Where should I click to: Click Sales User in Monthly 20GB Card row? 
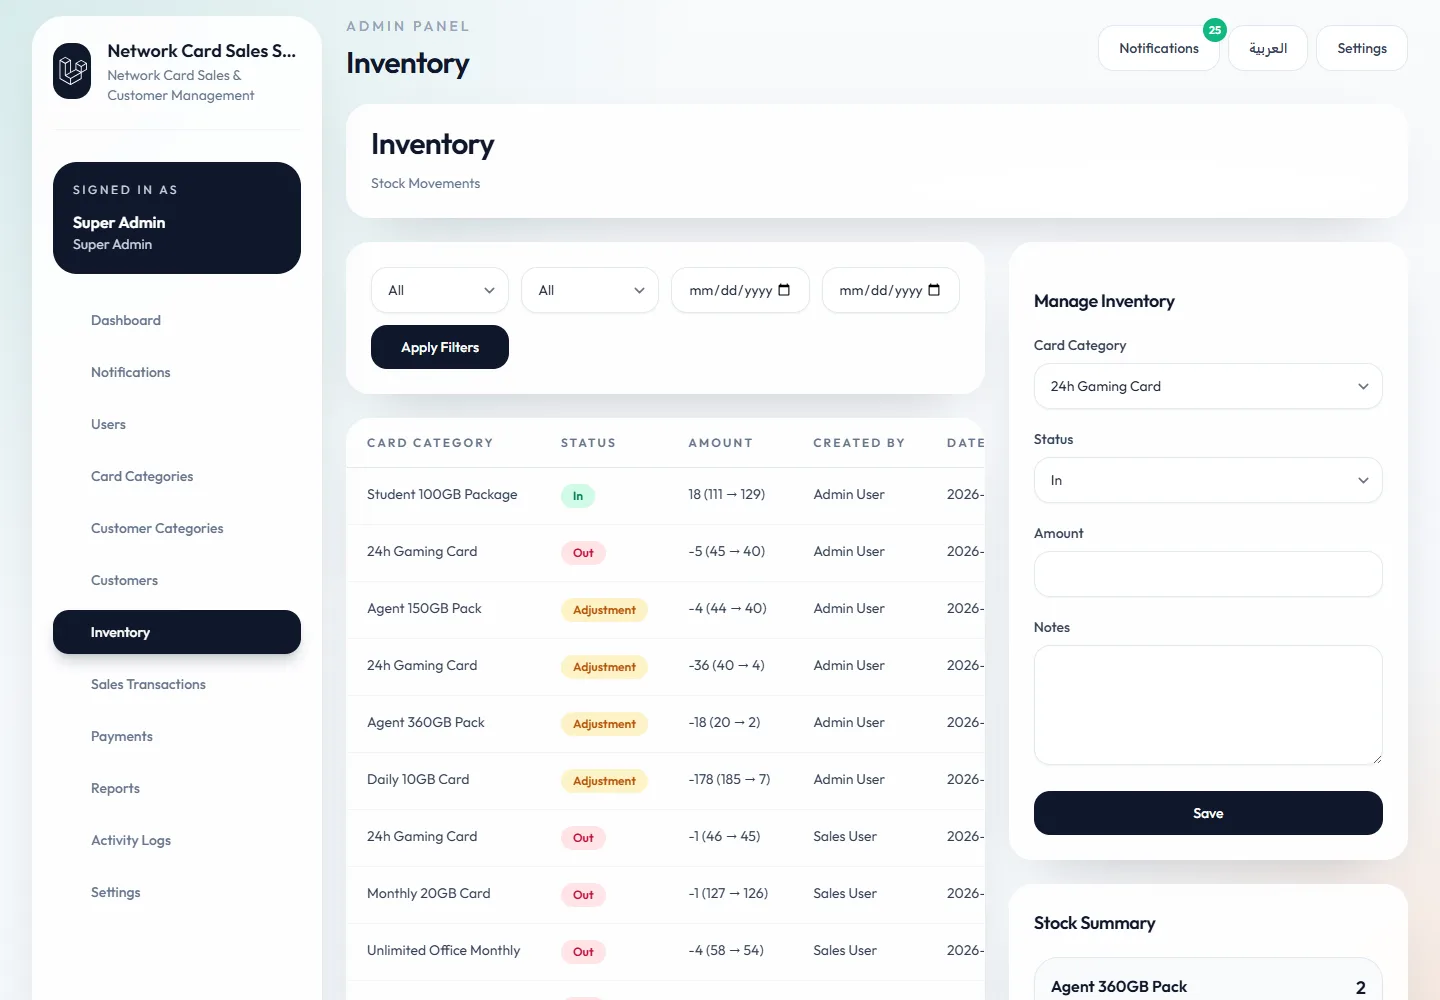pos(845,893)
